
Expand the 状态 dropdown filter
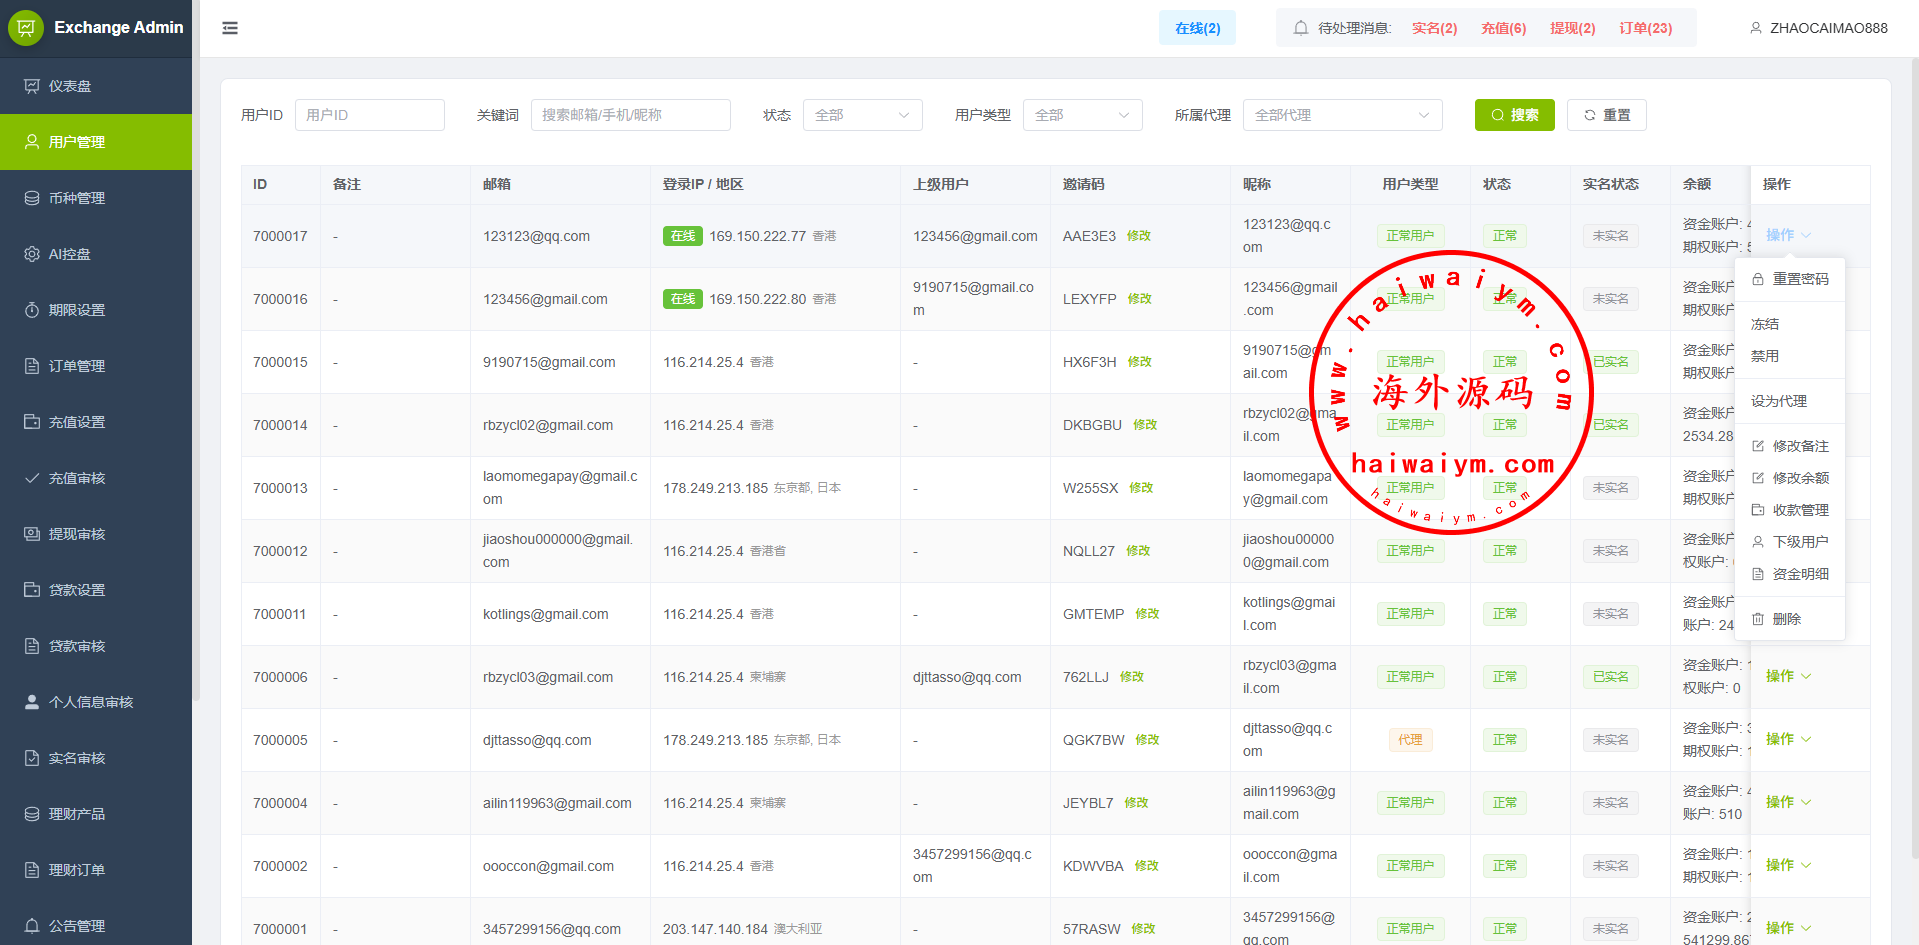click(x=862, y=115)
